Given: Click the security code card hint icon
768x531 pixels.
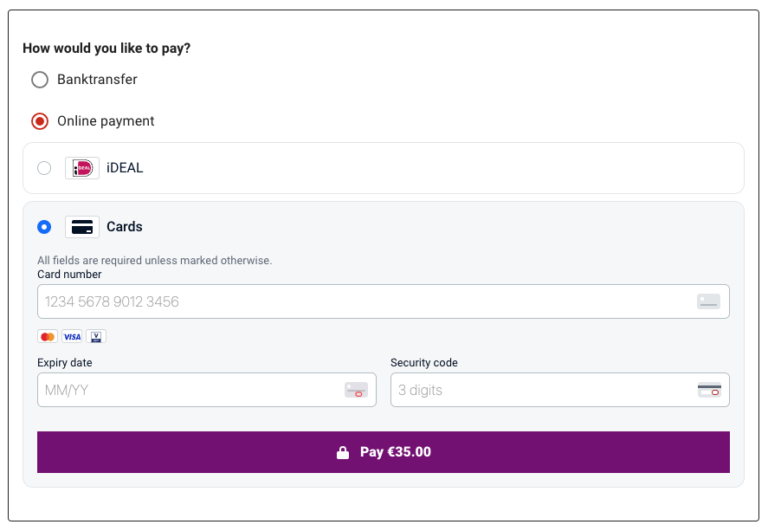Looking at the screenshot, I should tap(709, 390).
